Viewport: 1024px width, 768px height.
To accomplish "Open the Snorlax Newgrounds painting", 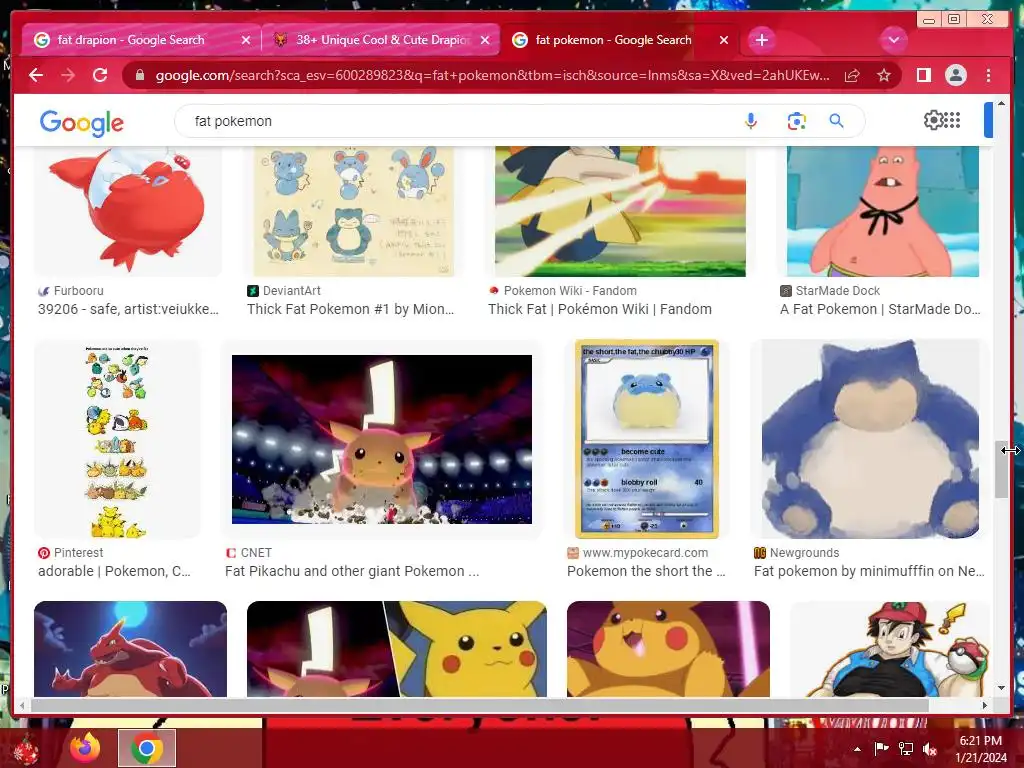I will (871, 439).
